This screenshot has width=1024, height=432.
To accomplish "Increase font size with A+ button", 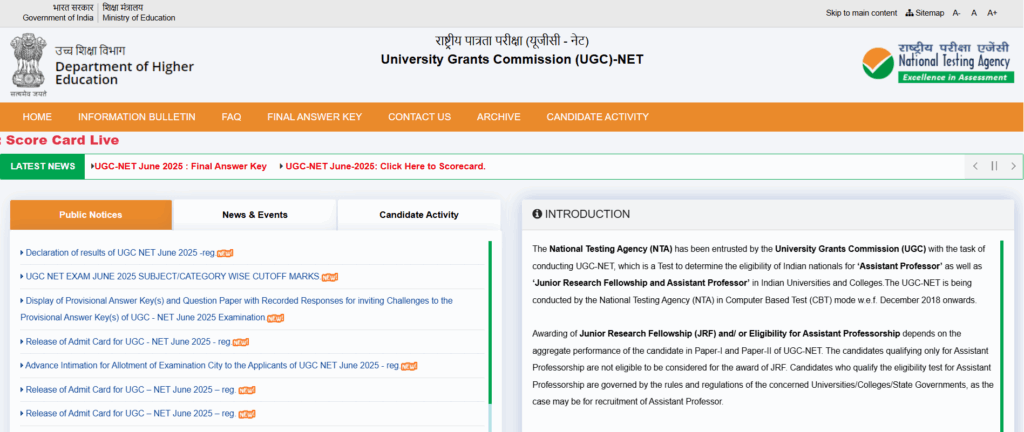I will point(992,13).
